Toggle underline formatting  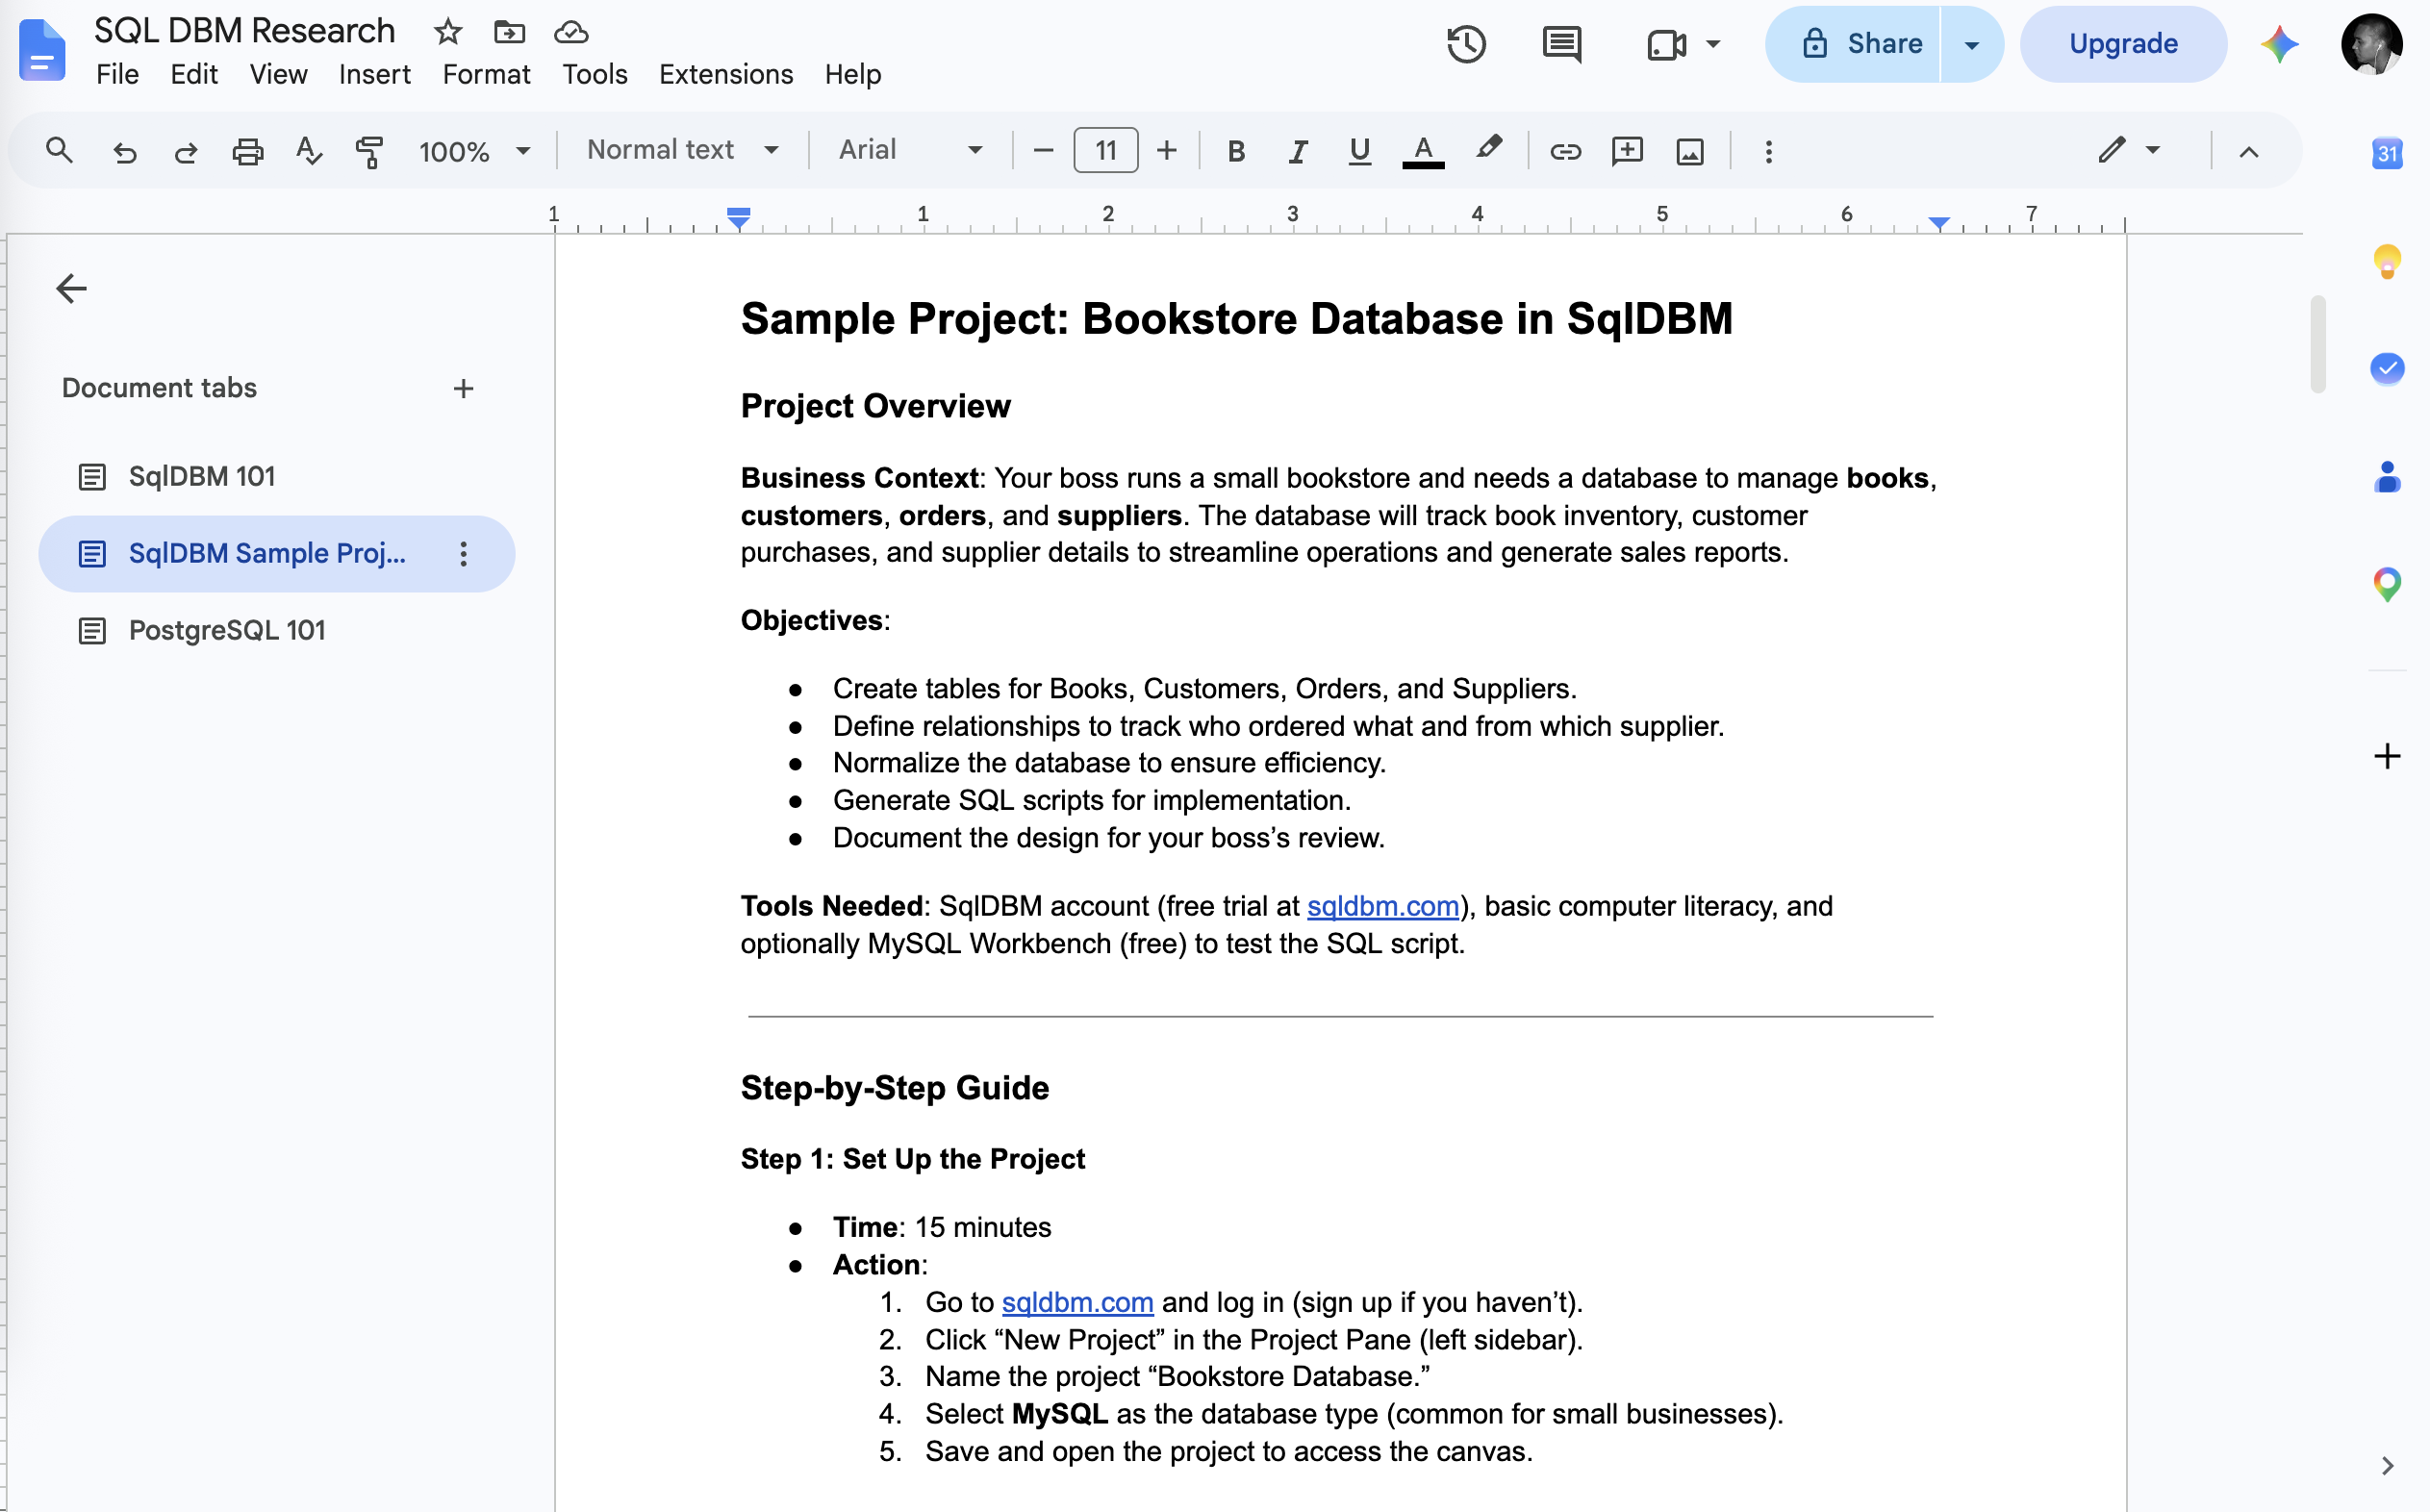[x=1359, y=151]
